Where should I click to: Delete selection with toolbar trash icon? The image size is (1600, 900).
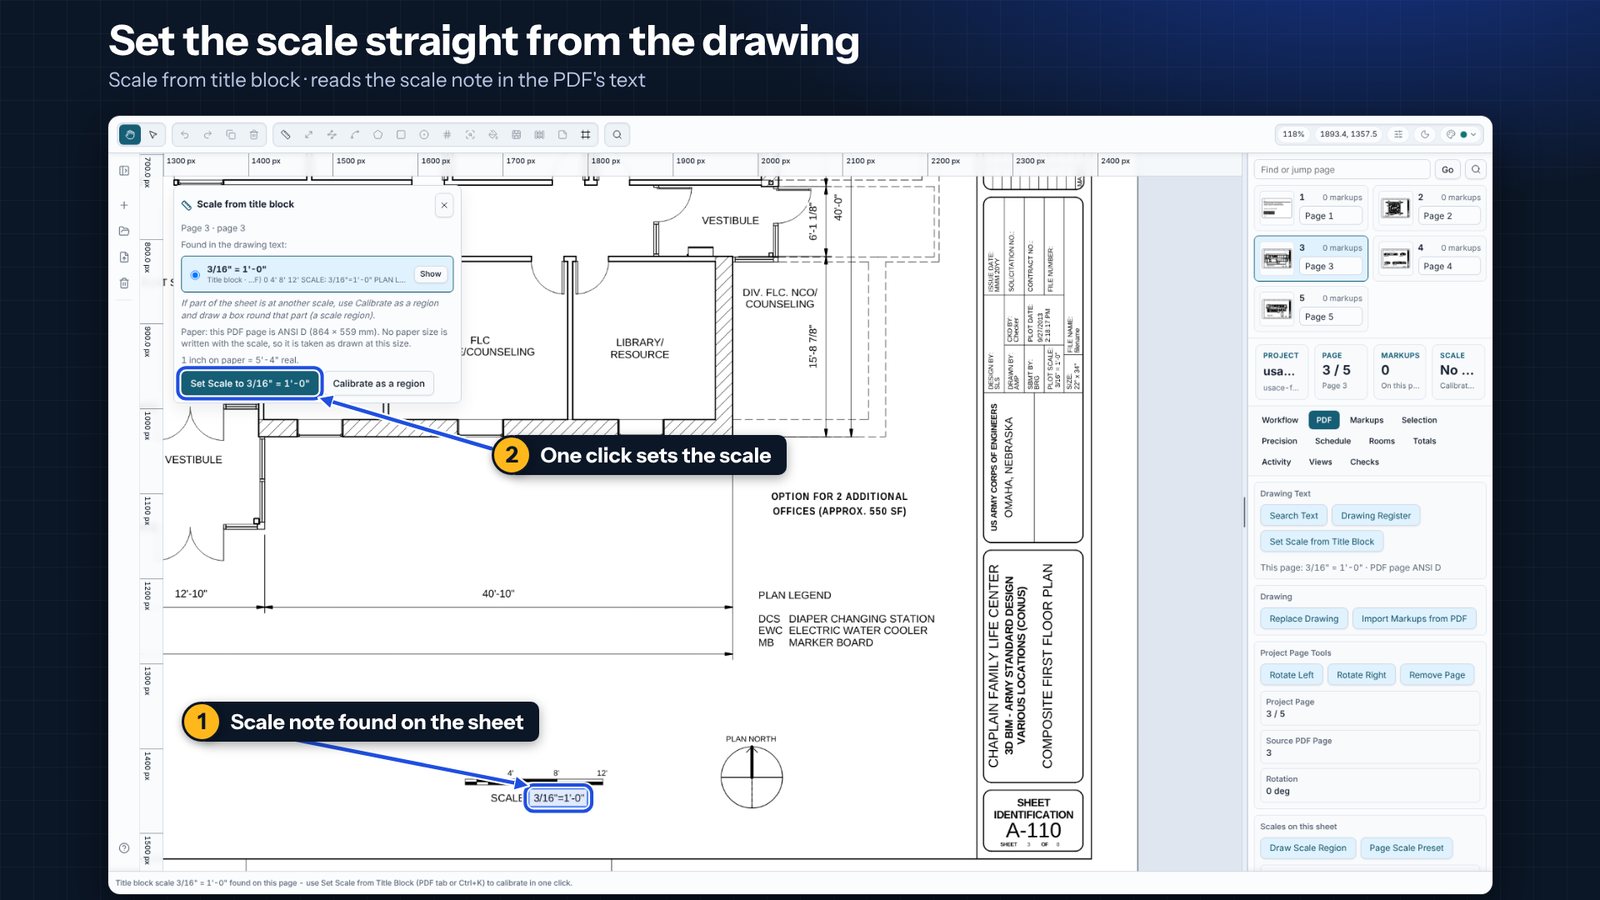254,134
